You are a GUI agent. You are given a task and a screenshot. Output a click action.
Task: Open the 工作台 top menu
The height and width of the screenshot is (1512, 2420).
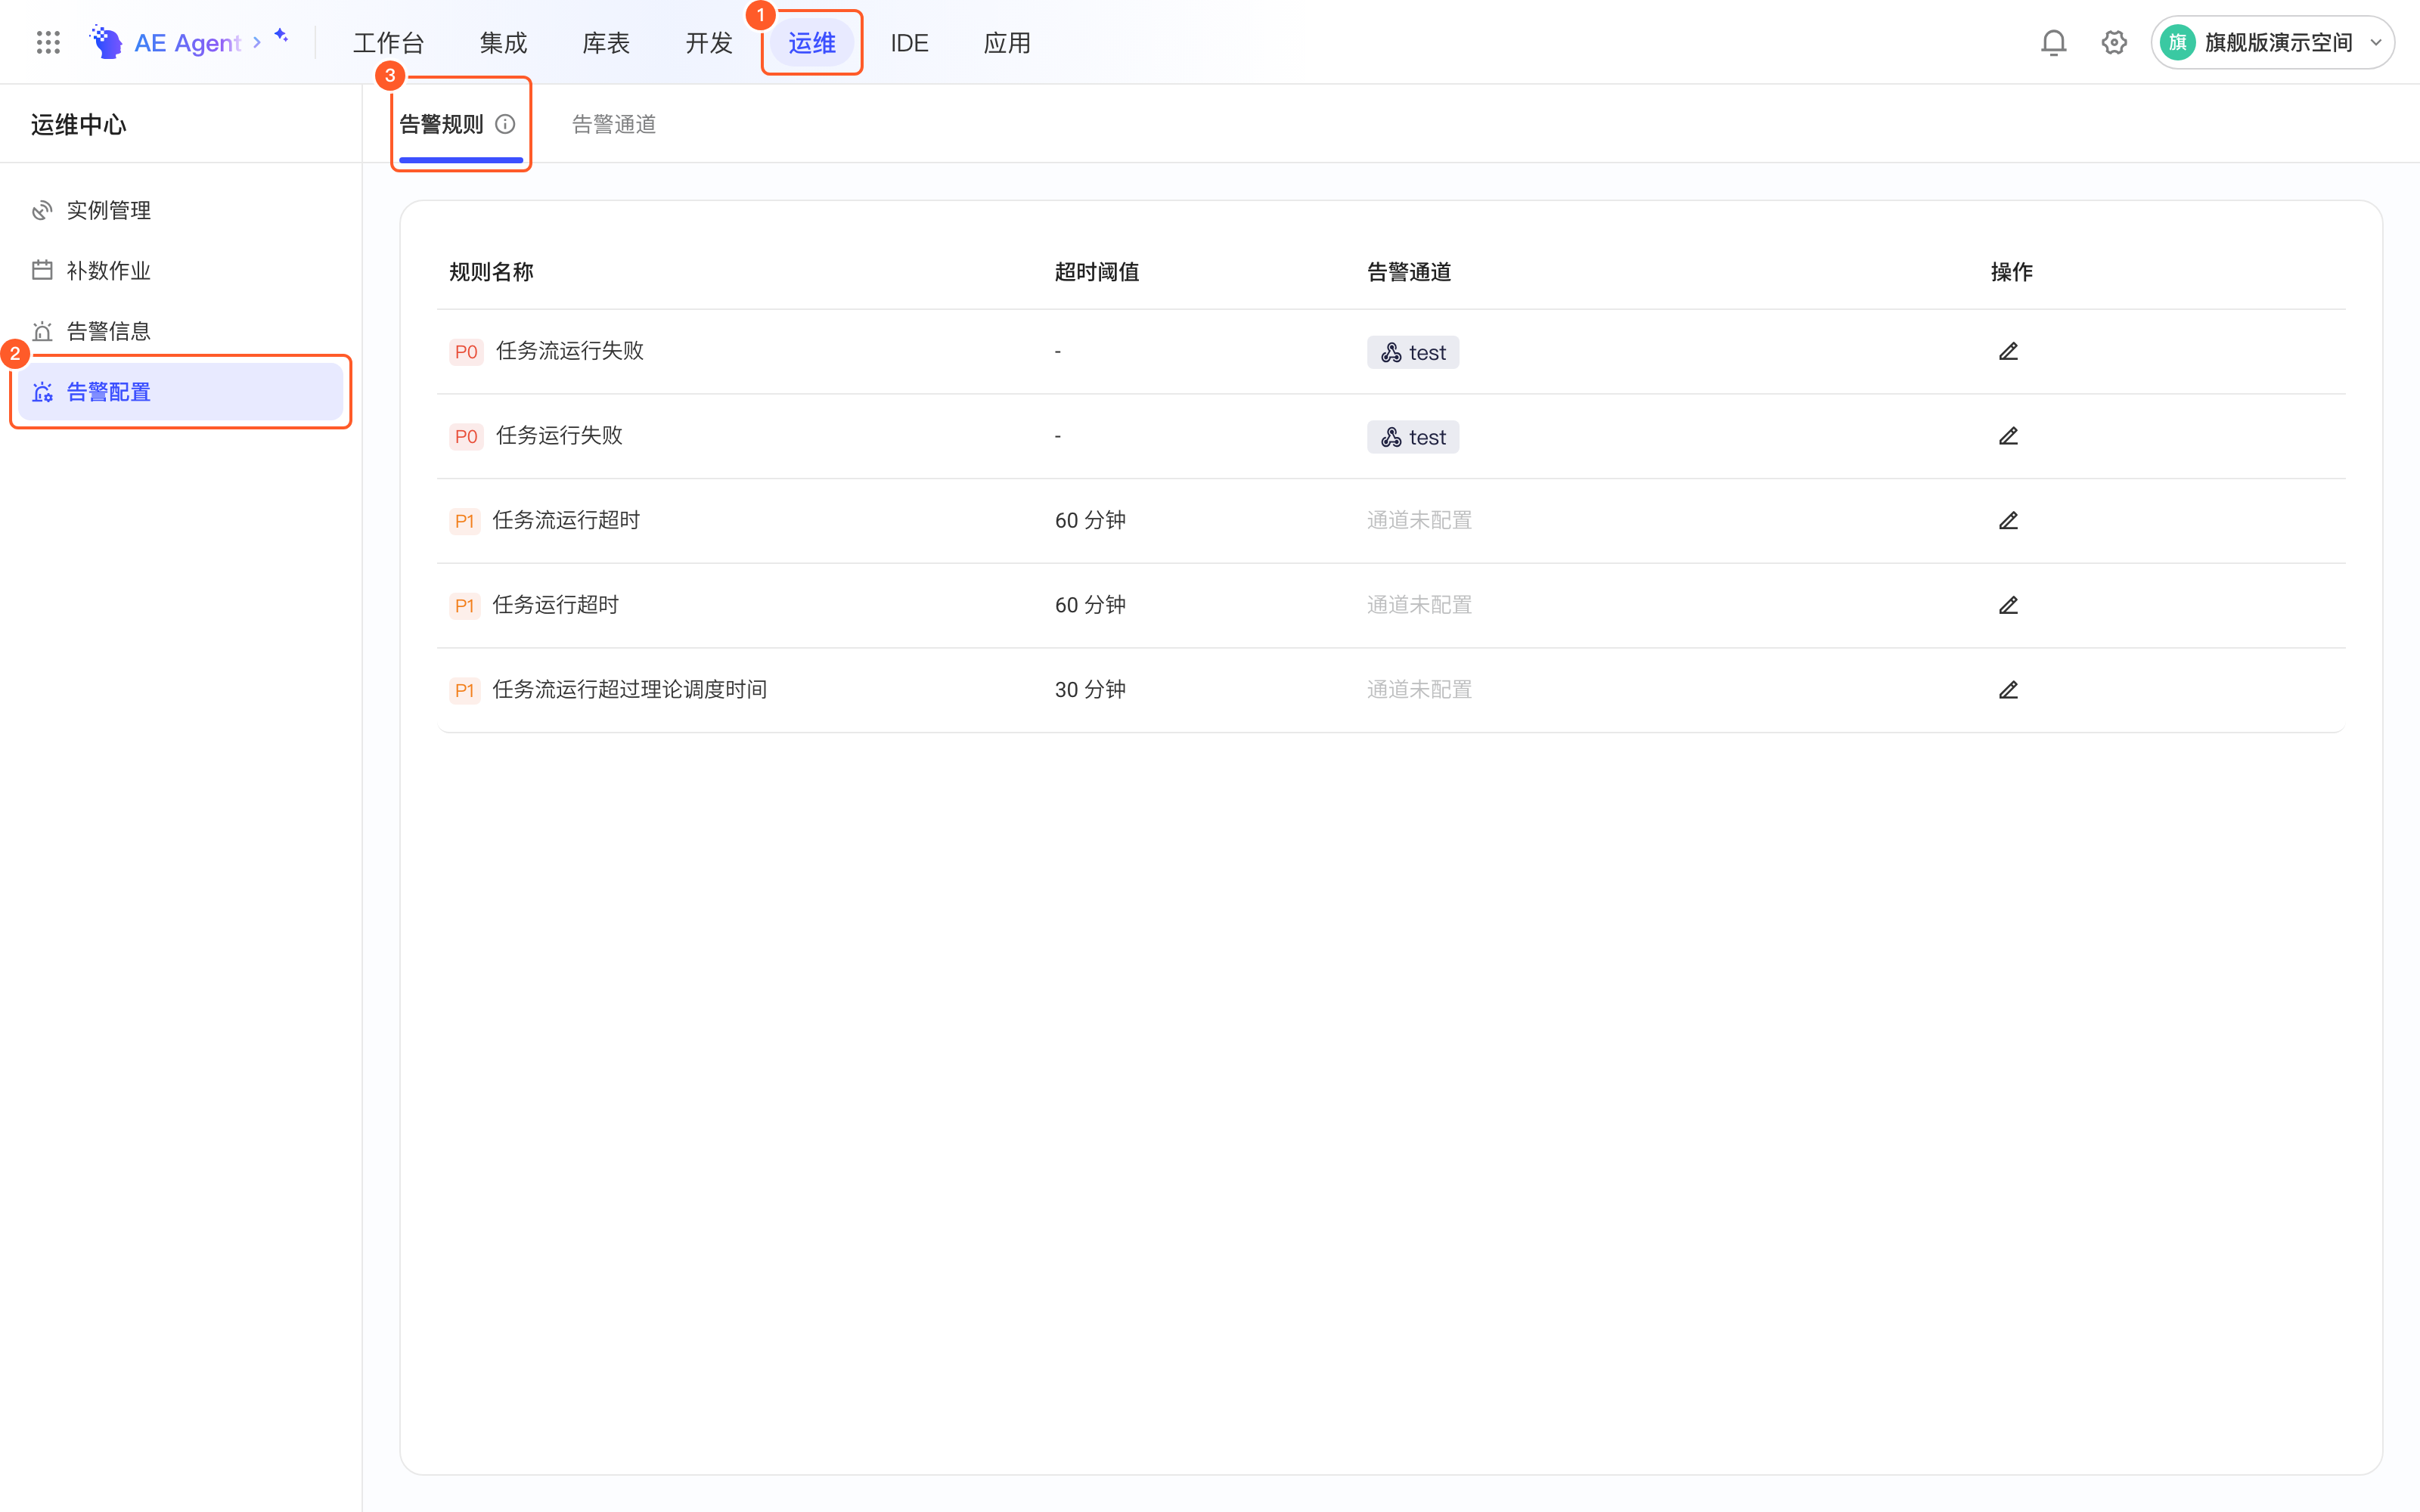pyautogui.click(x=389, y=43)
